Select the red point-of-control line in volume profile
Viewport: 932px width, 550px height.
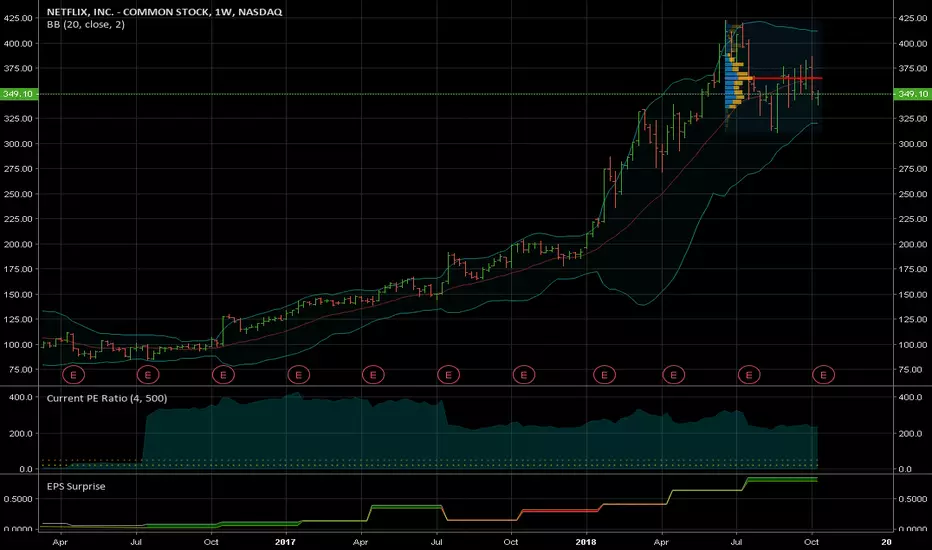pyautogui.click(x=786, y=78)
